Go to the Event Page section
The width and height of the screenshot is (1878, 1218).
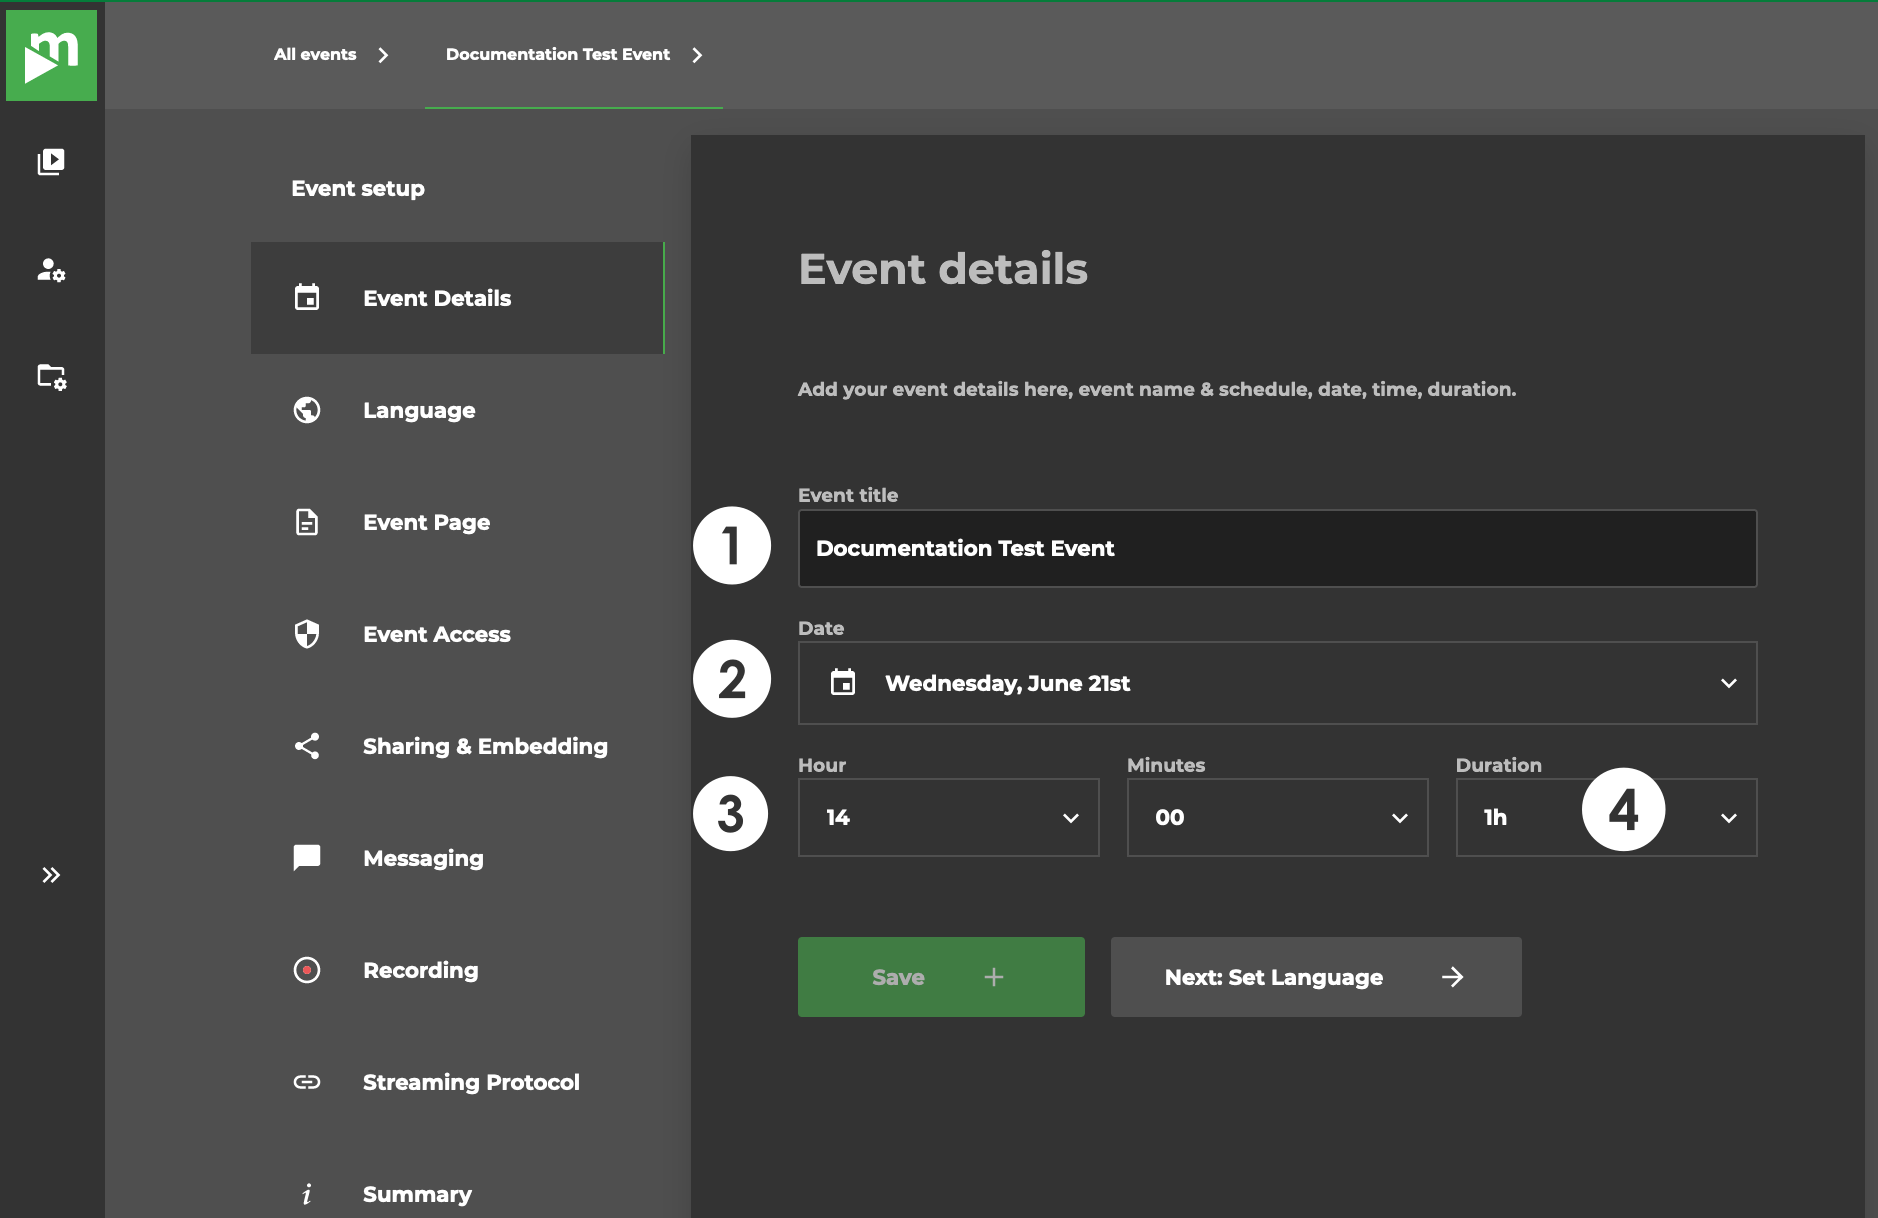[458, 522]
